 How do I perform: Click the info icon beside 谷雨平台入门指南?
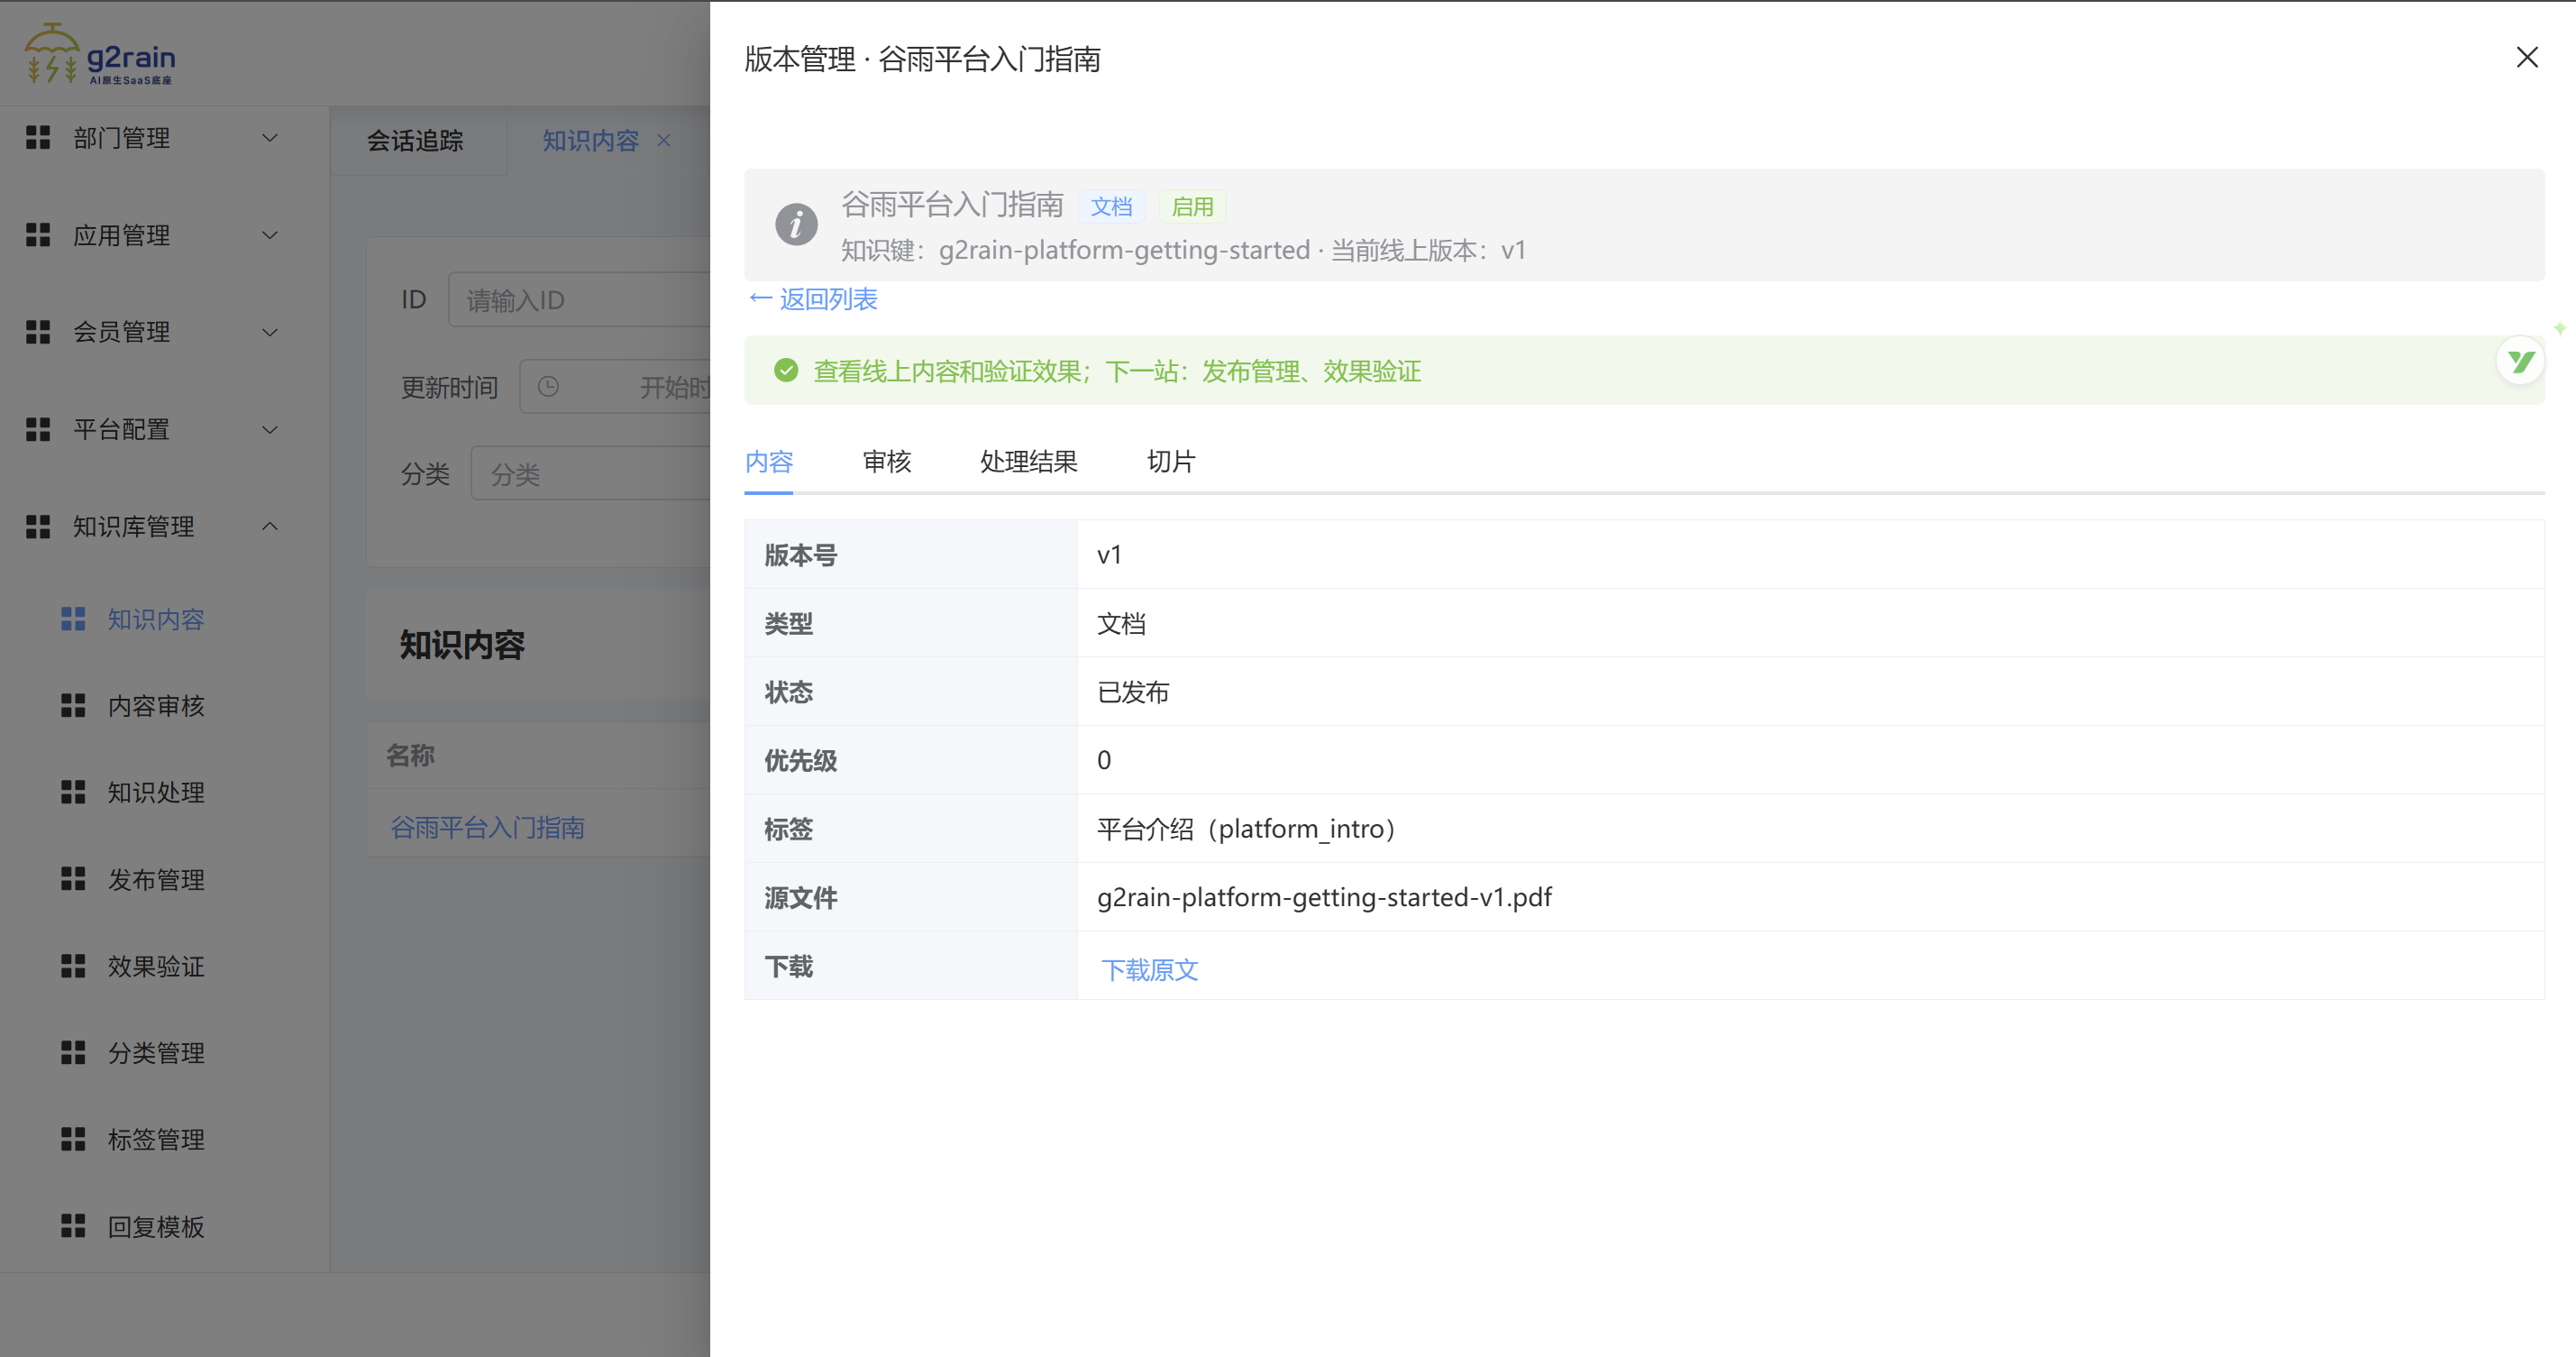(x=796, y=225)
